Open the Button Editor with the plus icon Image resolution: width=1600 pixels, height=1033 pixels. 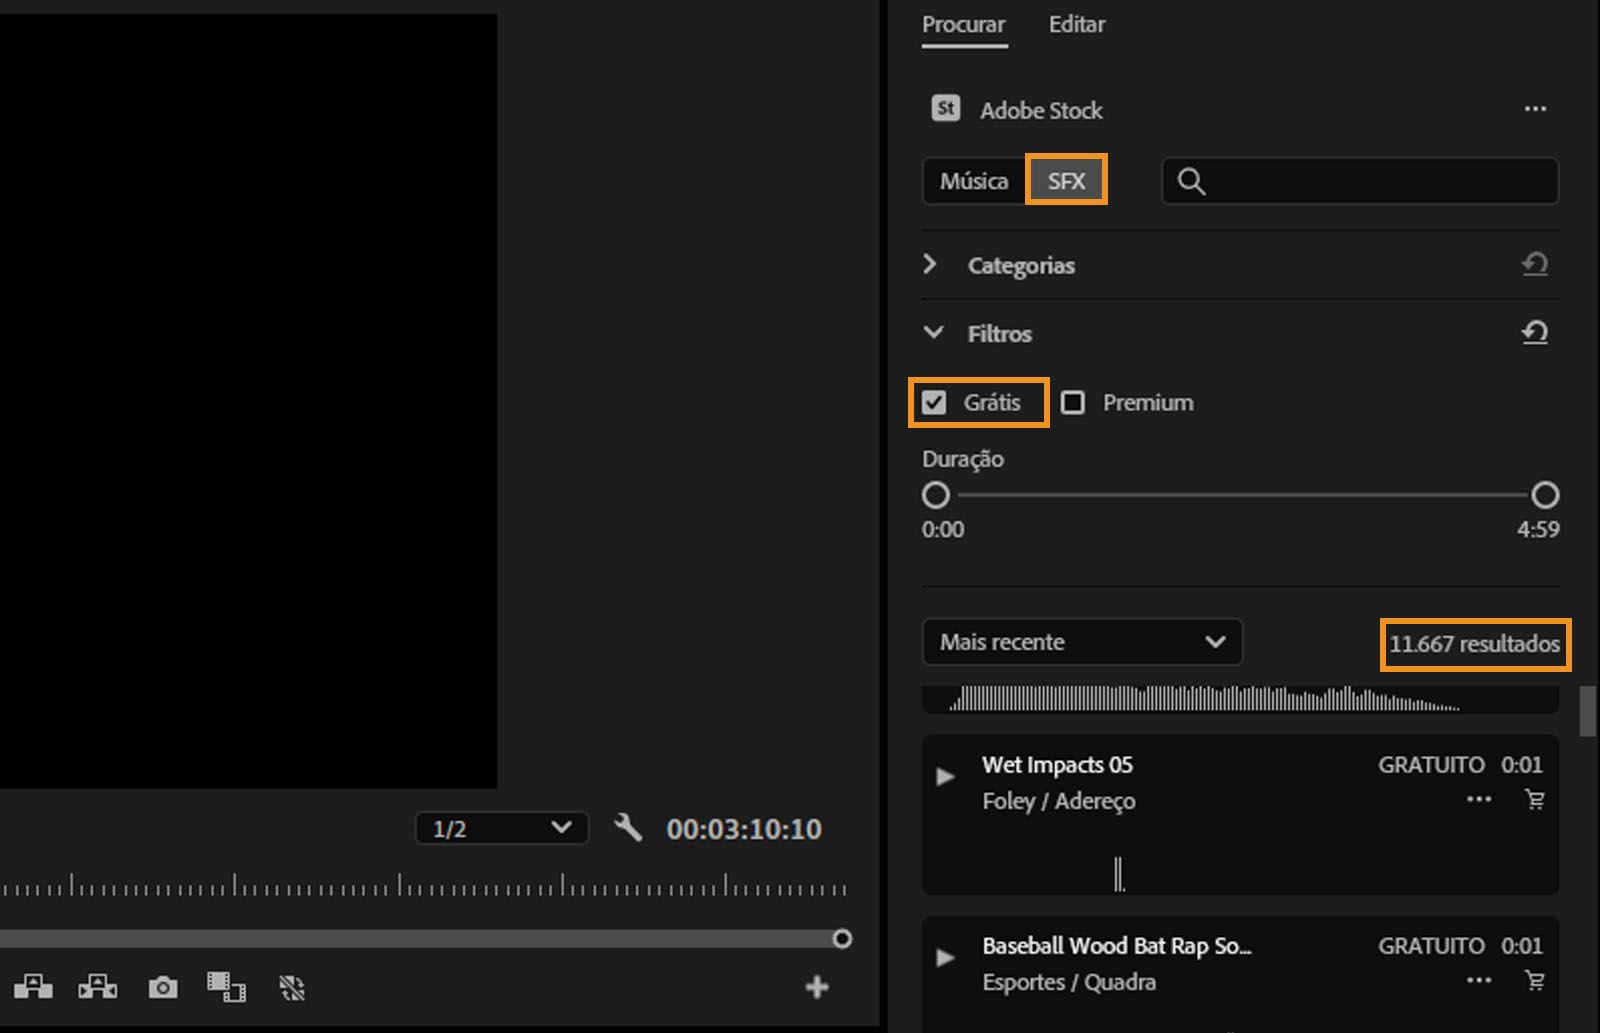click(817, 988)
